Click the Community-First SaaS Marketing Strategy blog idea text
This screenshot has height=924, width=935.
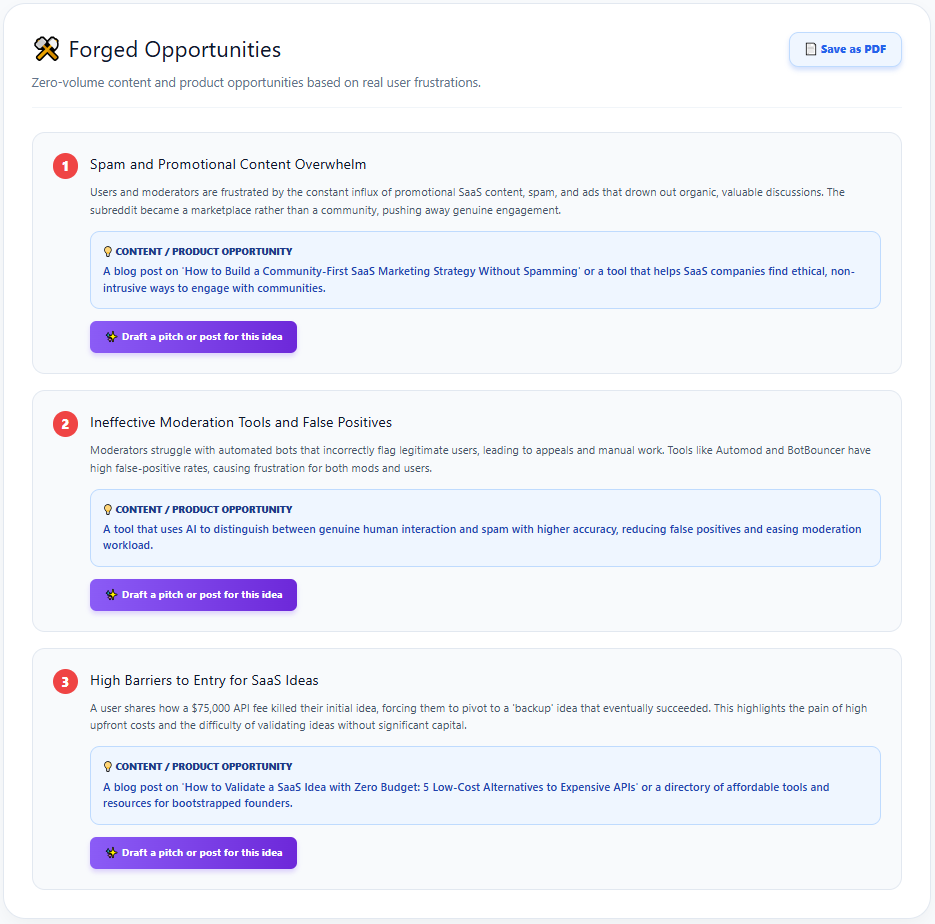479,280
